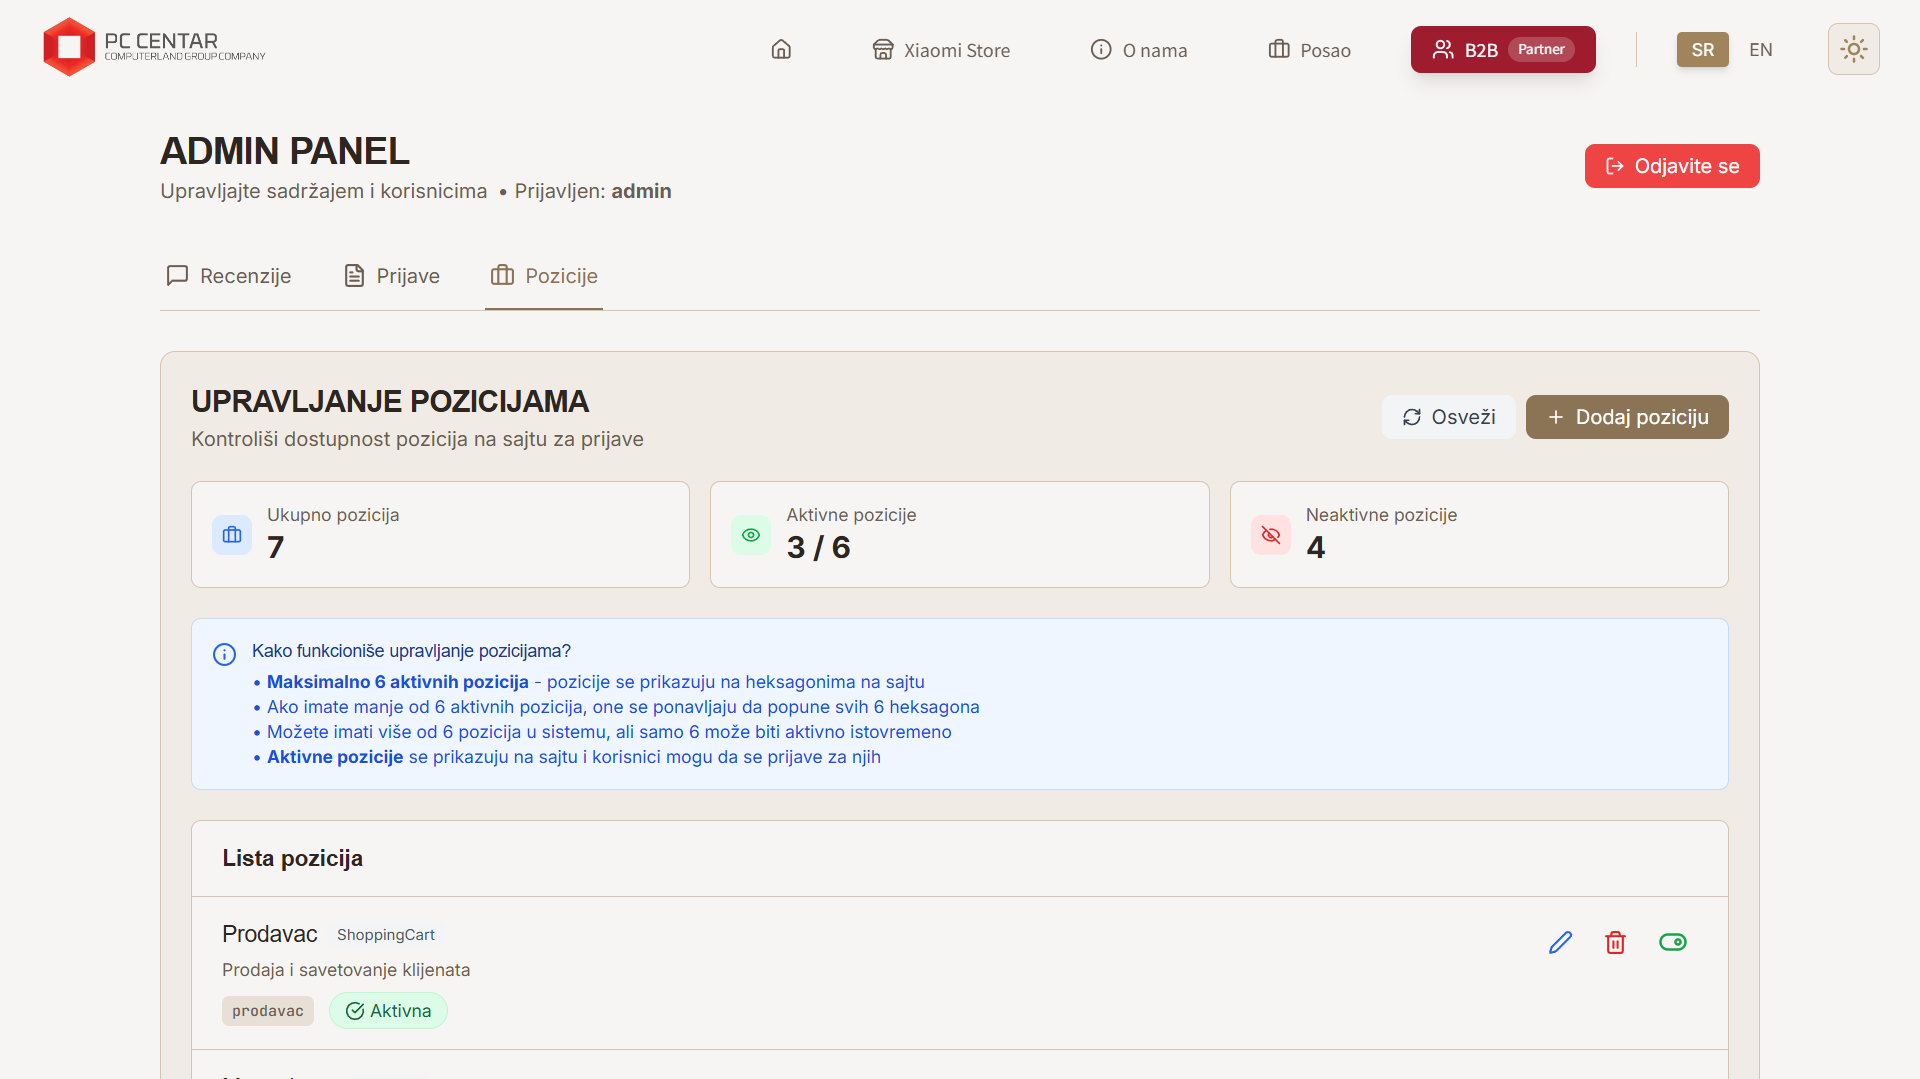
Task: Click the eye icon in Aktivne pozicije
Action: (x=751, y=535)
